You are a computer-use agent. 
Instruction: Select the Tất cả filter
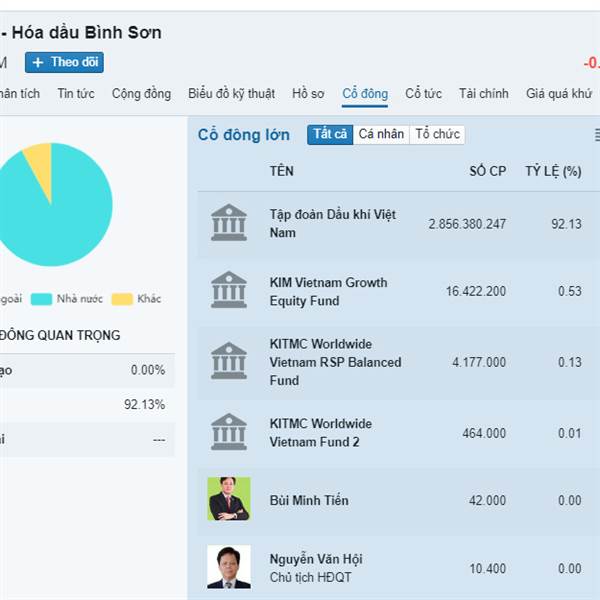[330, 135]
